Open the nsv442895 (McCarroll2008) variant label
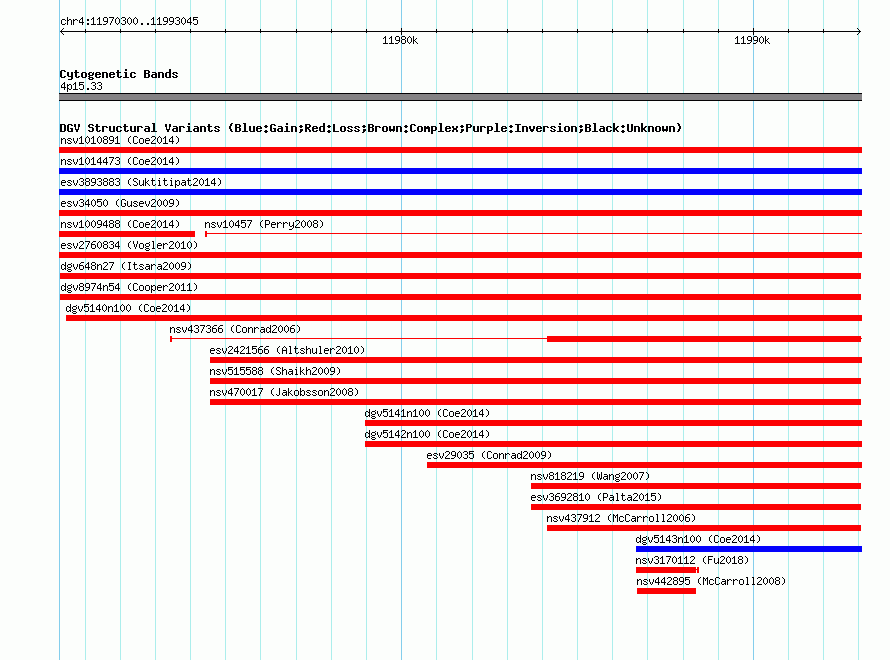890x660 pixels. (x=711, y=581)
